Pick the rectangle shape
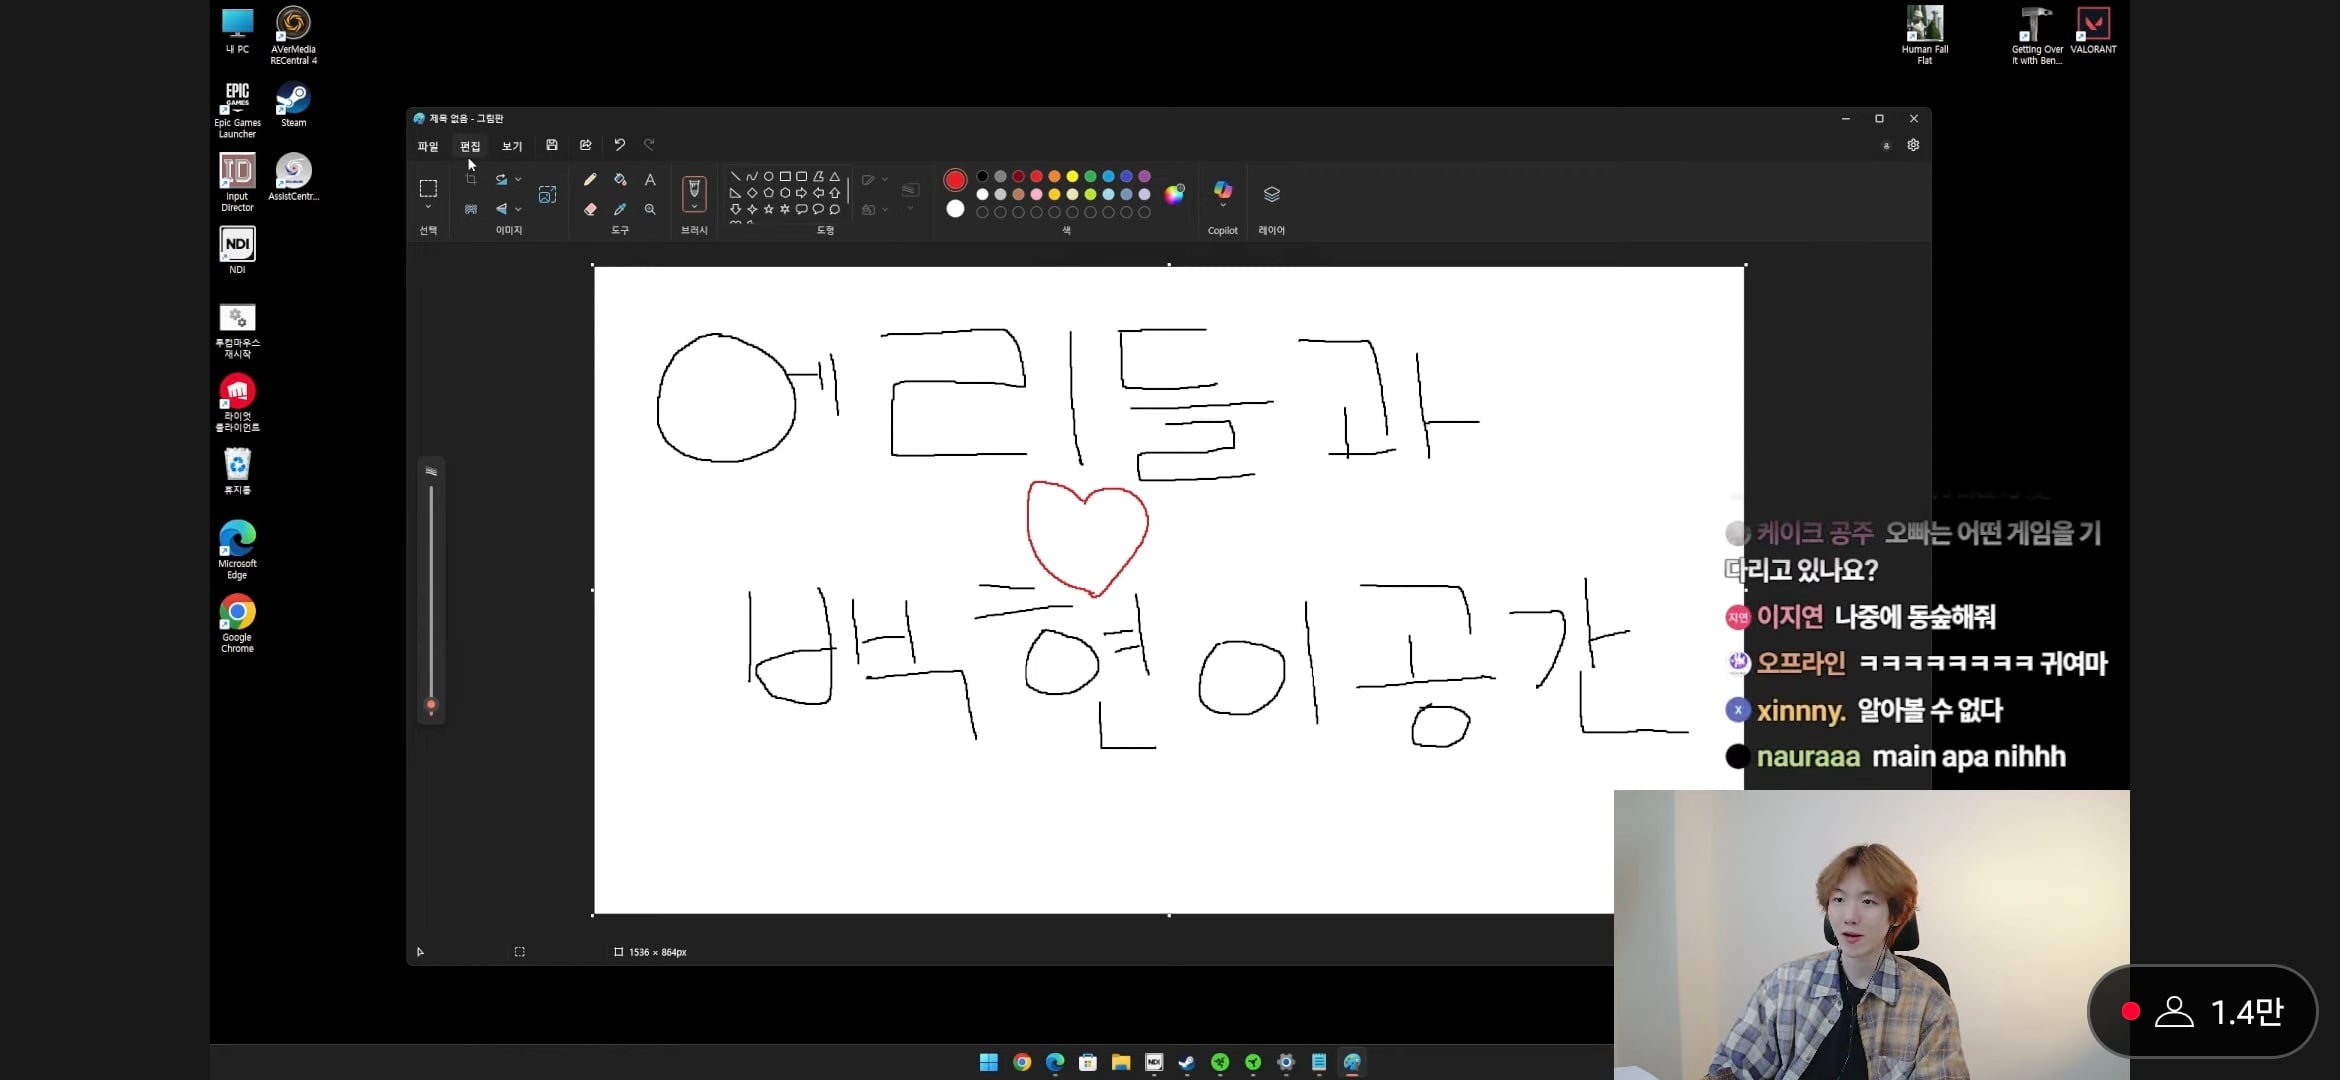Screen dimensions: 2340x1080 785,176
